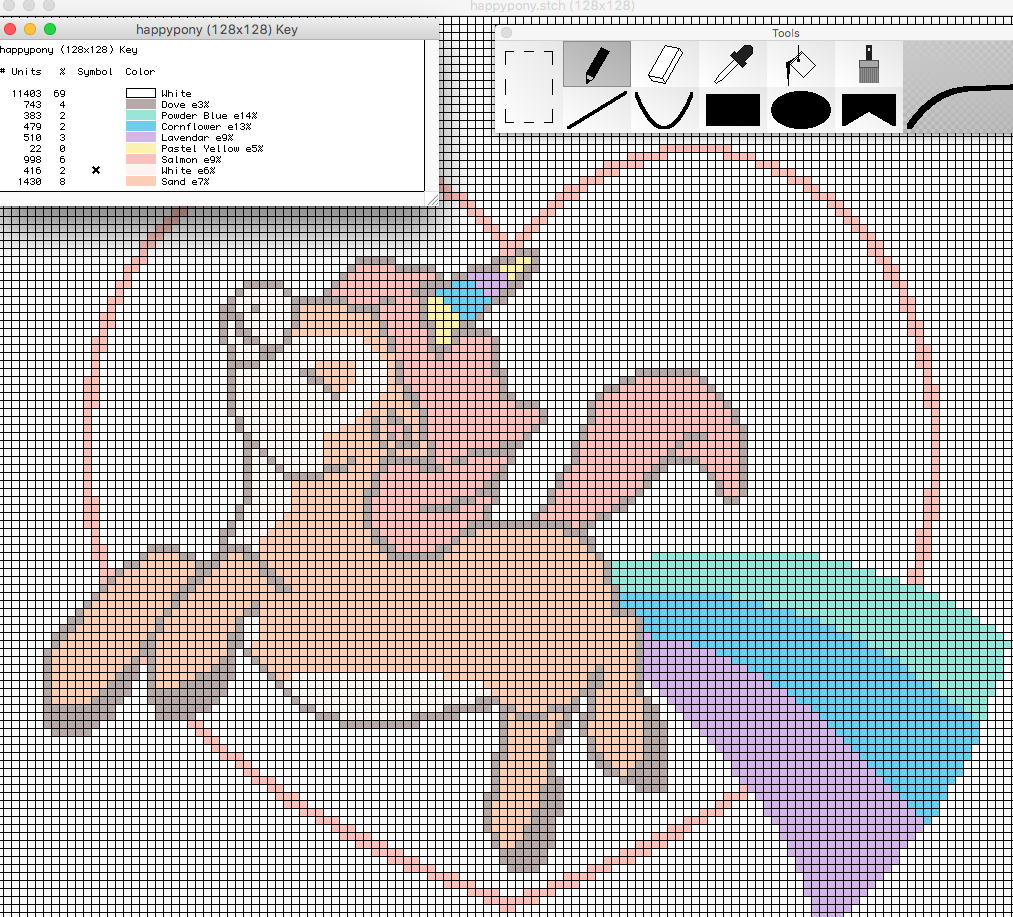Viewport: 1013px width, 917px height.
Task: Click the happypony.stch main window title
Action: point(552,6)
